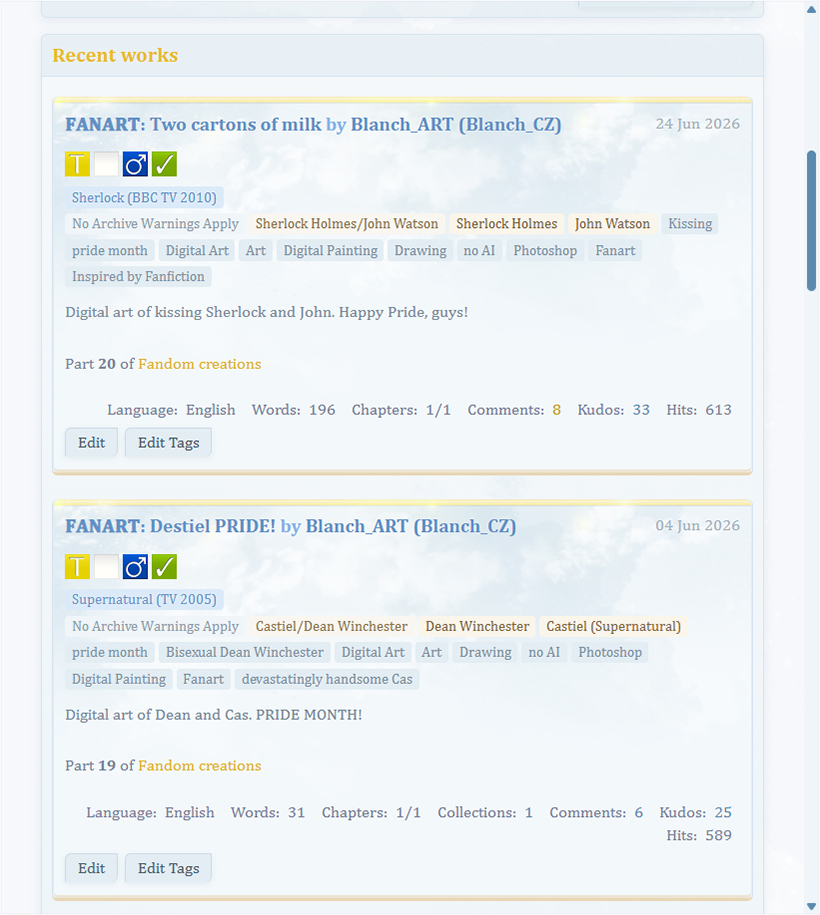Open the devastatingly handsome Cas tag
820x915 pixels.
[x=327, y=679]
